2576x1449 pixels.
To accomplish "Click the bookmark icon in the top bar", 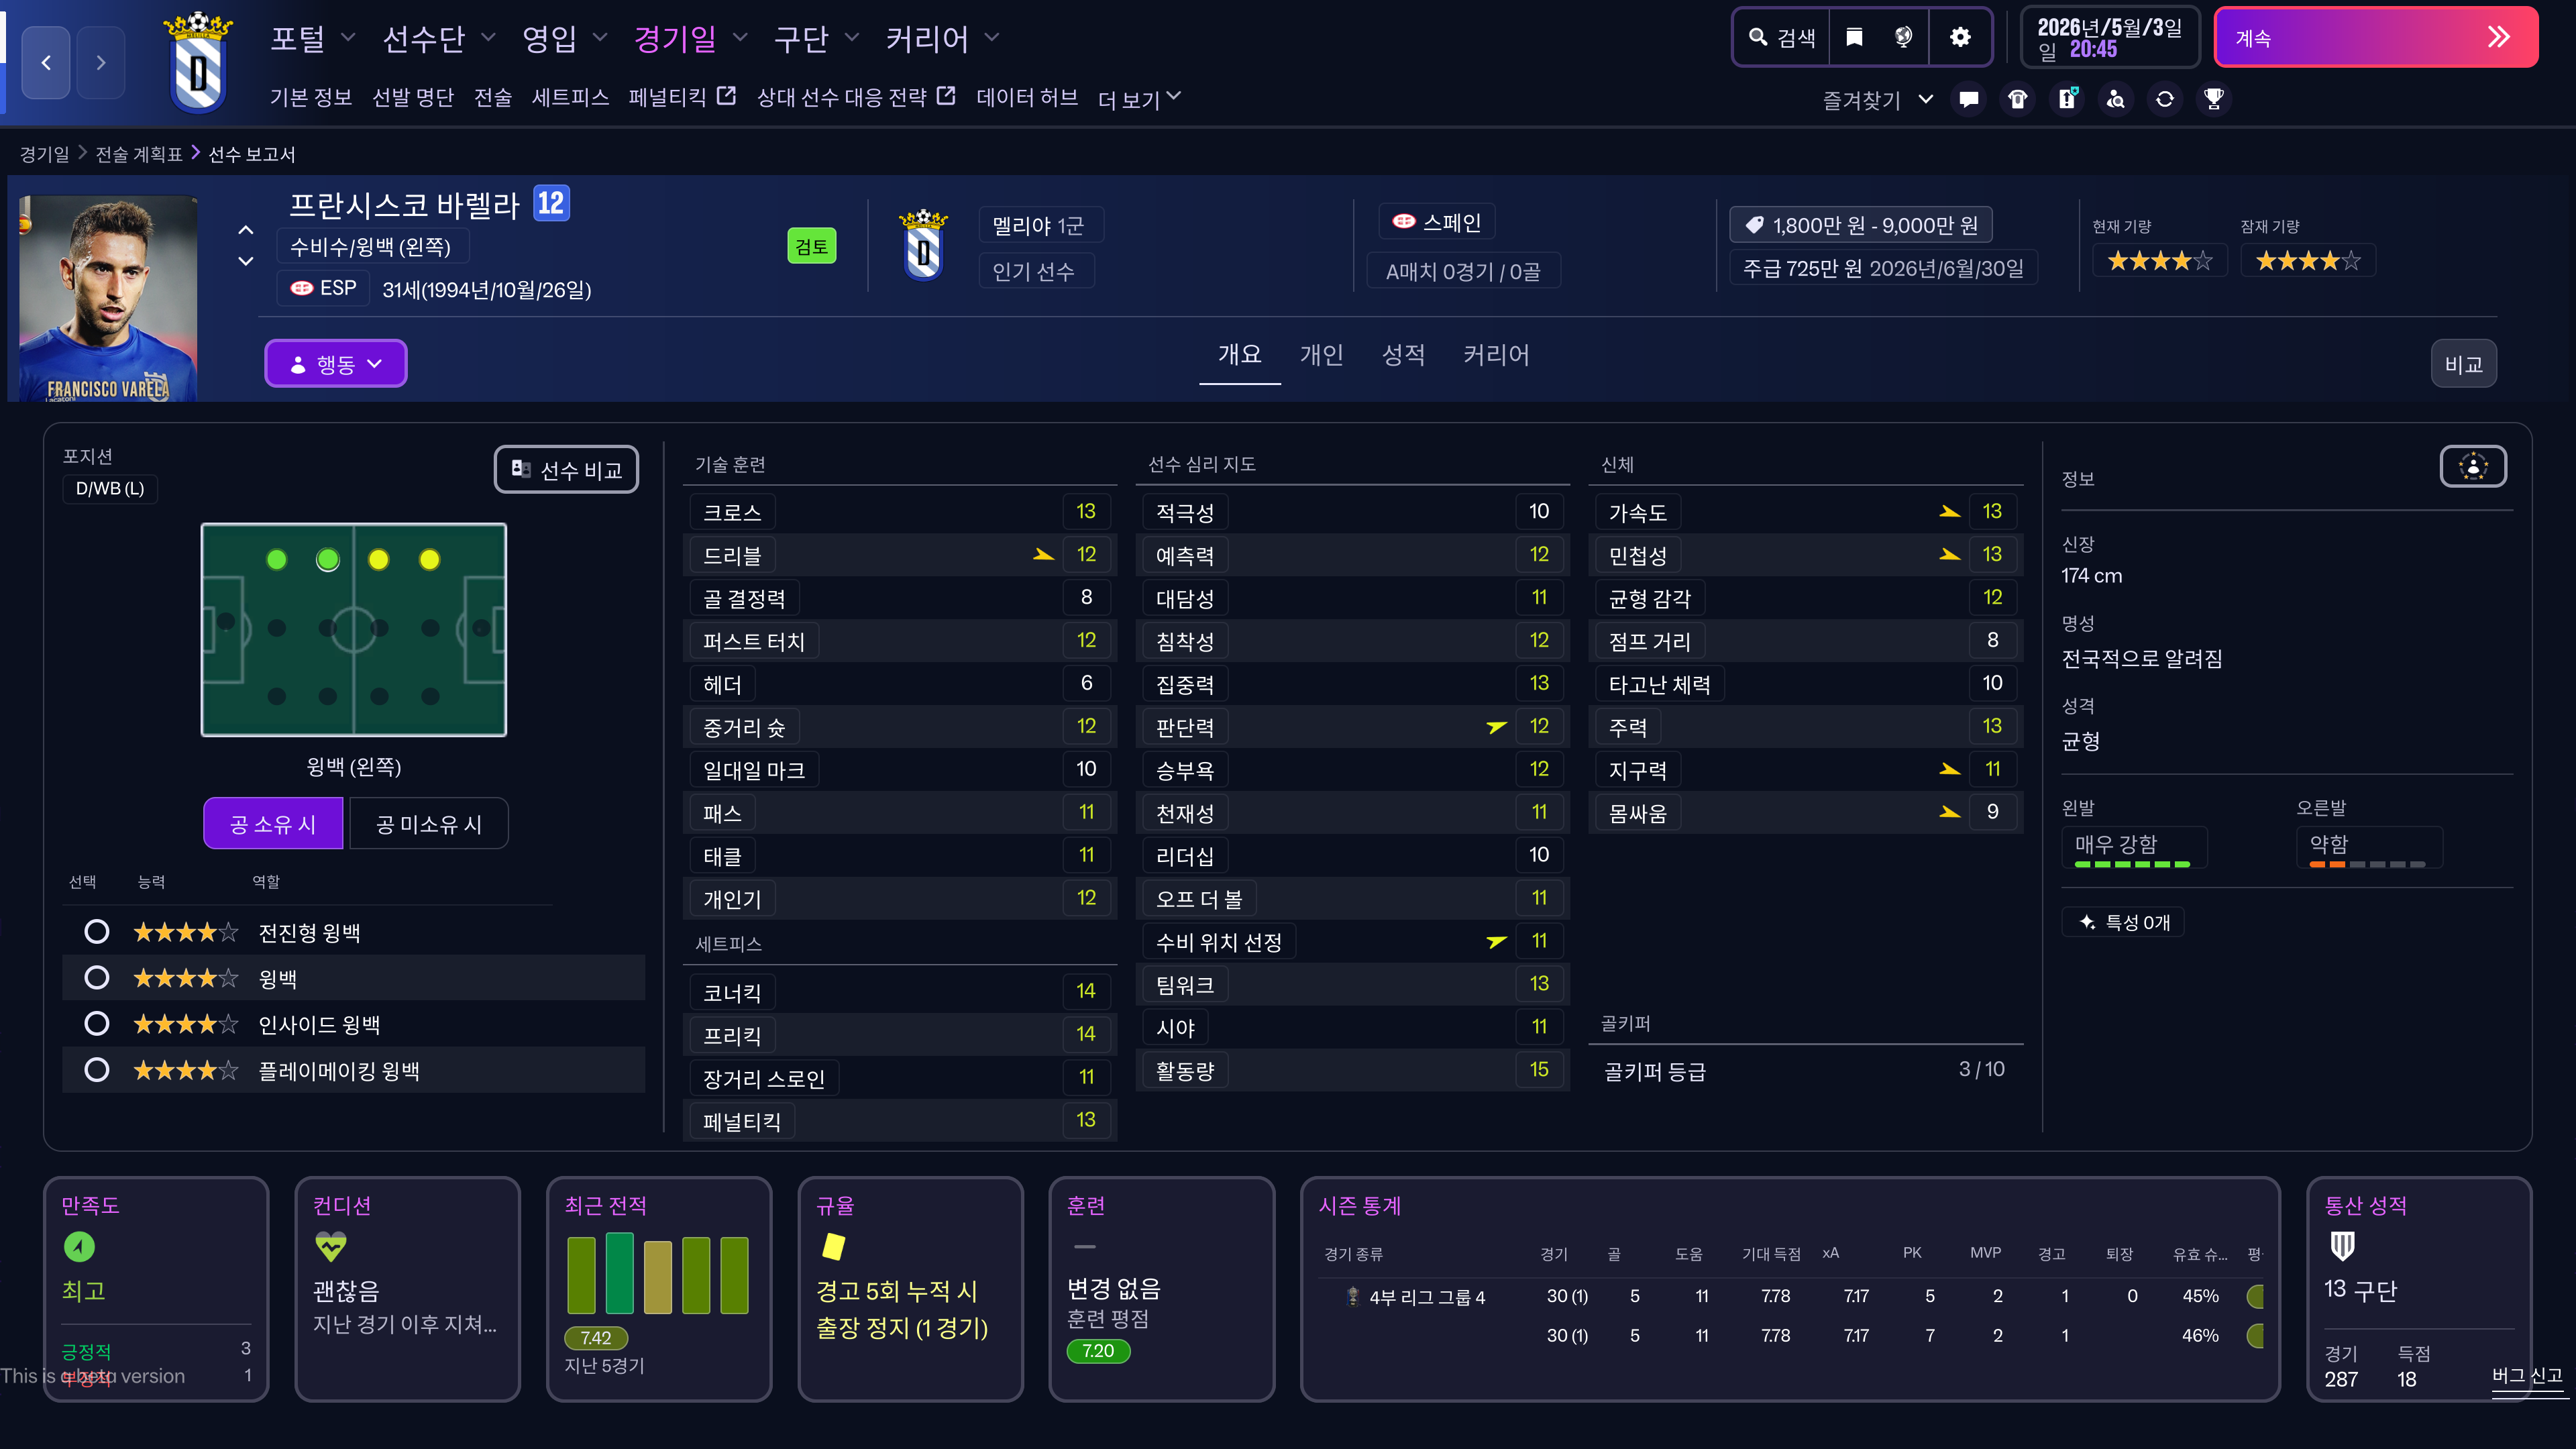I will 1854,37.
